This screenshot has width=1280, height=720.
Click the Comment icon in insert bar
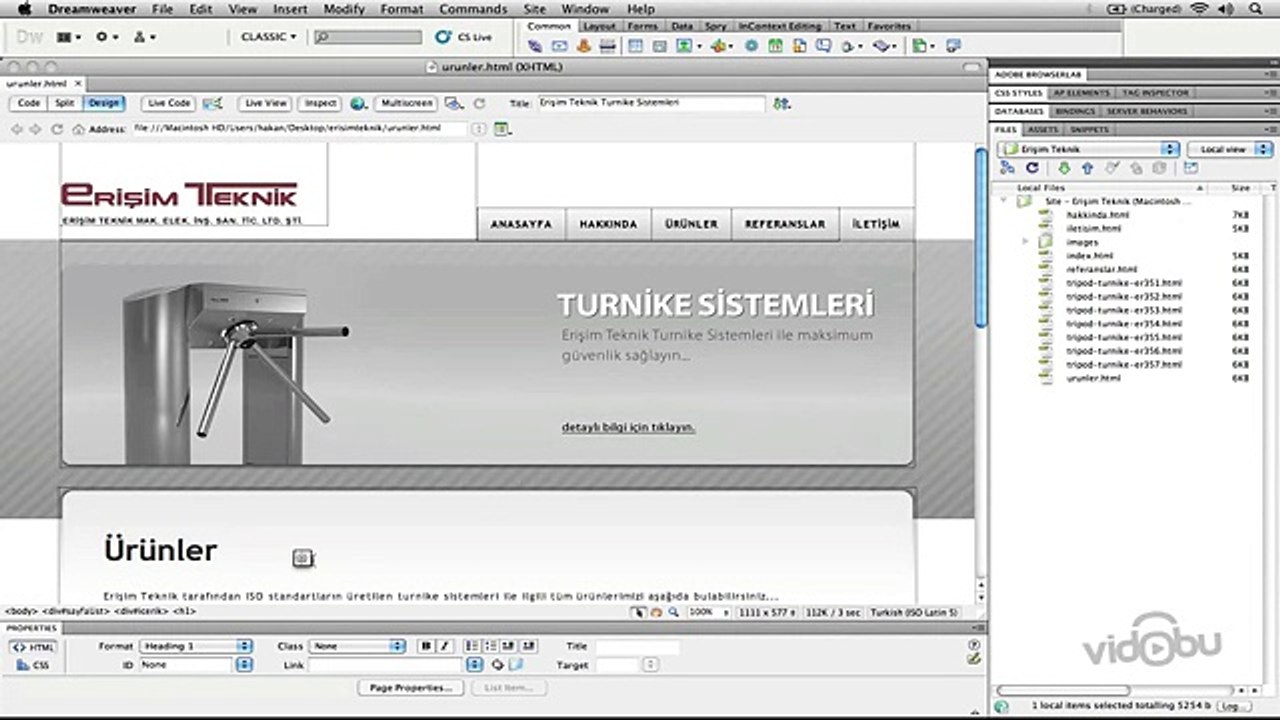click(x=824, y=46)
